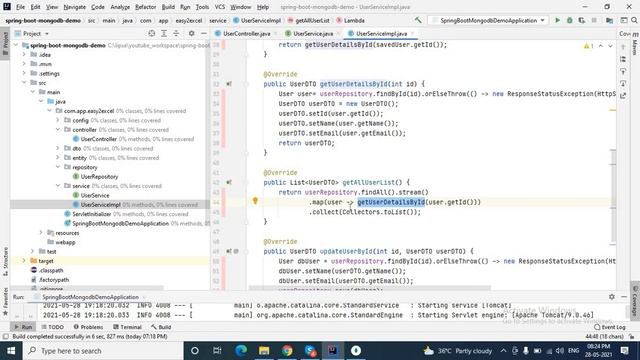Open File Explorer from taskbar
The width and height of the screenshot is (640, 360).
pos(264,351)
